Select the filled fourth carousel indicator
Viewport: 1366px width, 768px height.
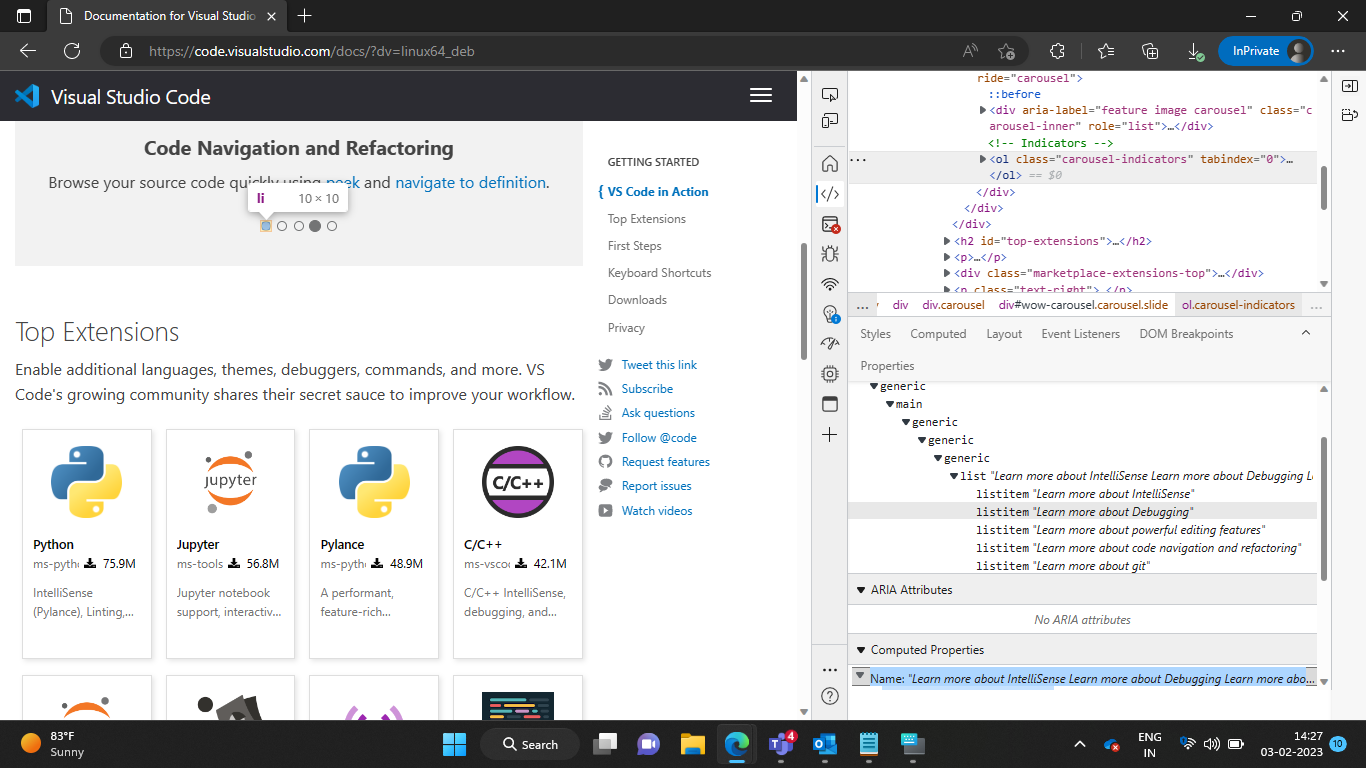315,226
